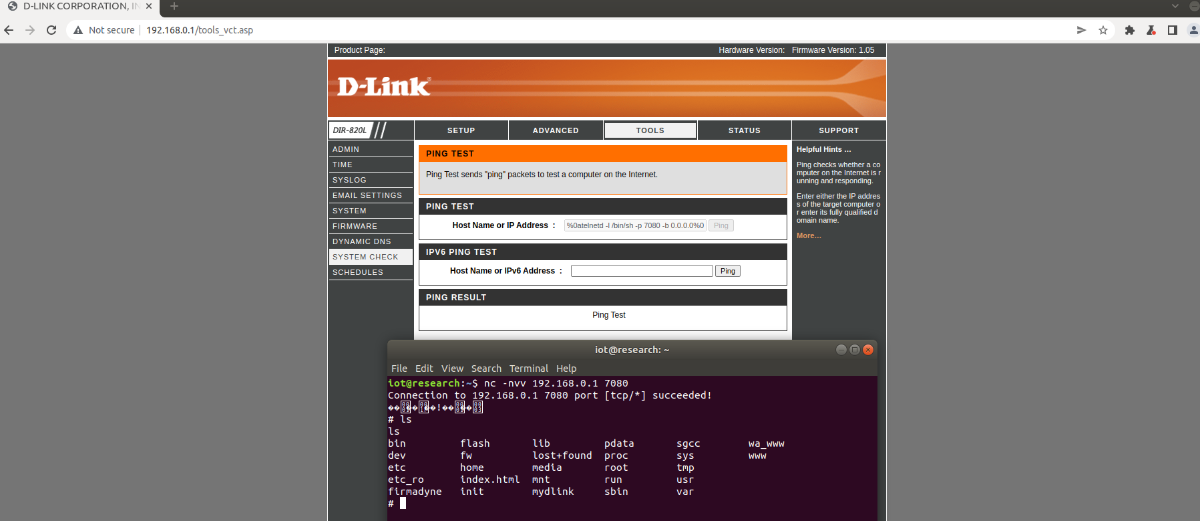Open a new browser tab

pyautogui.click(x=174, y=6)
